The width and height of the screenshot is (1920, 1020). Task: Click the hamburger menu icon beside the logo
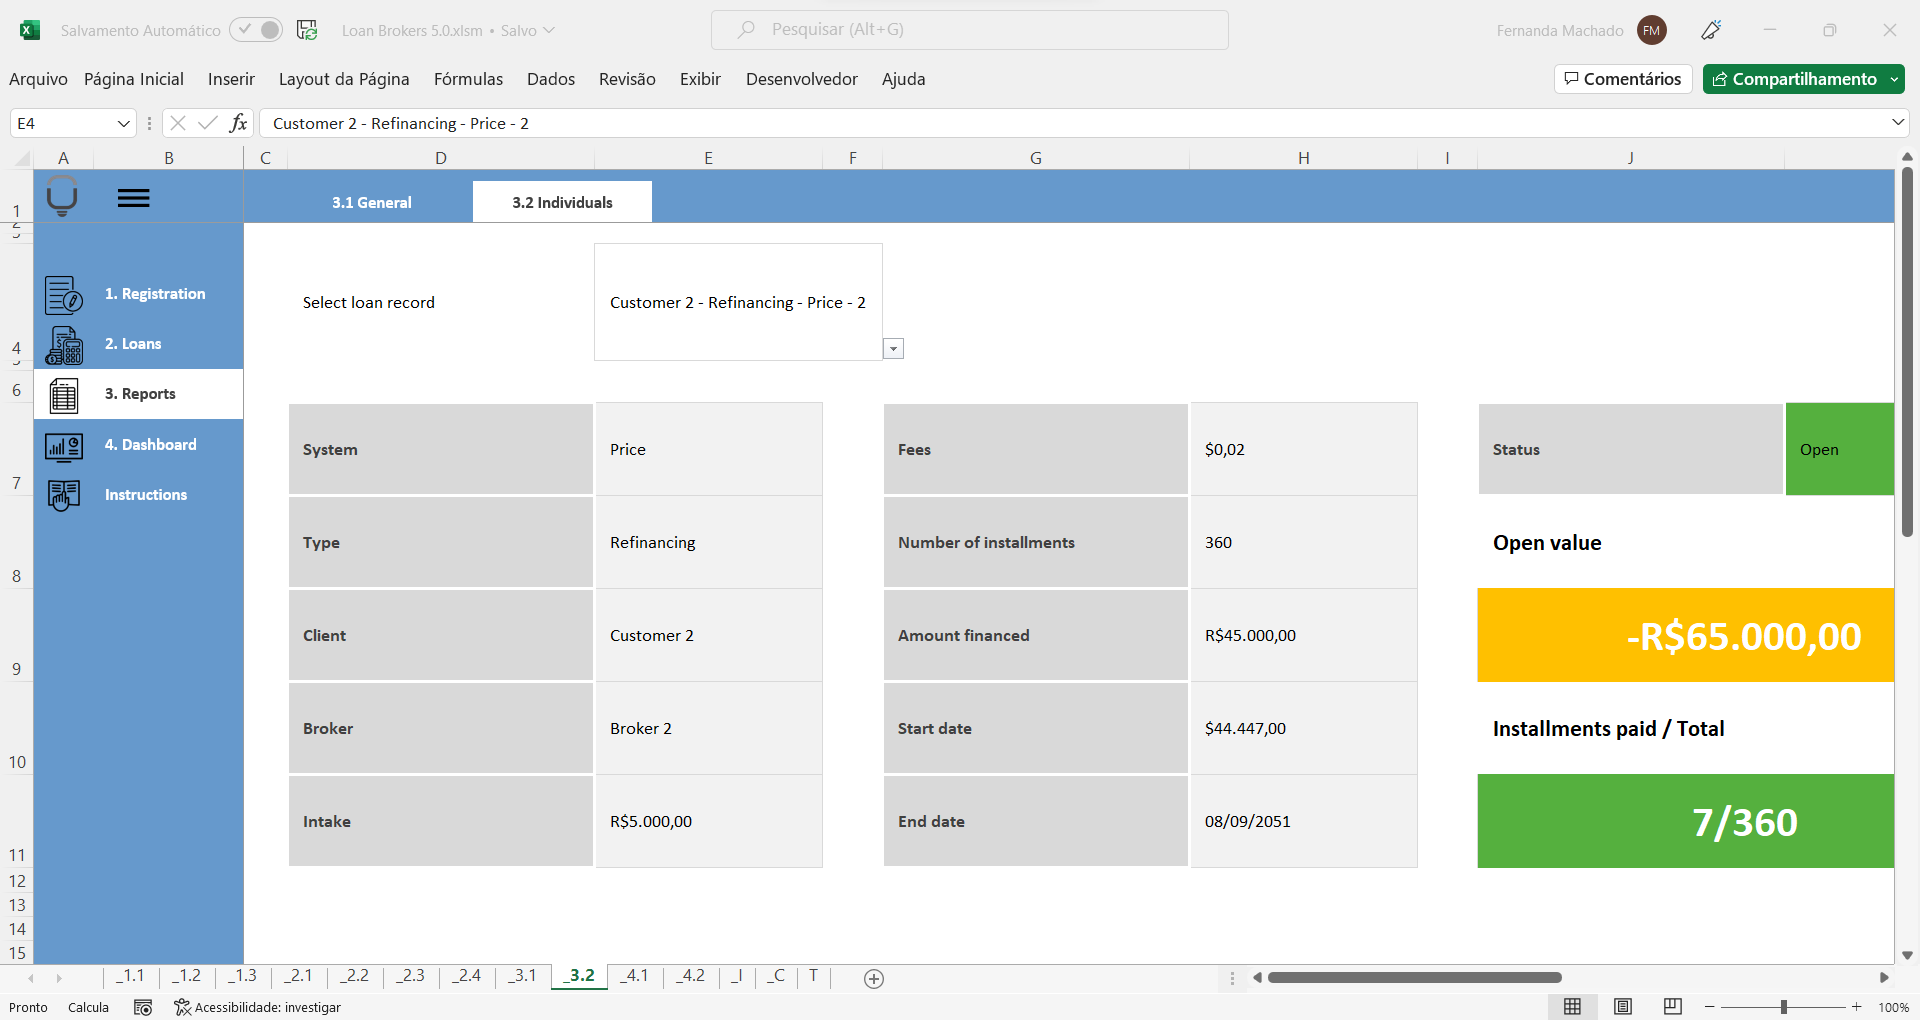[x=134, y=197]
